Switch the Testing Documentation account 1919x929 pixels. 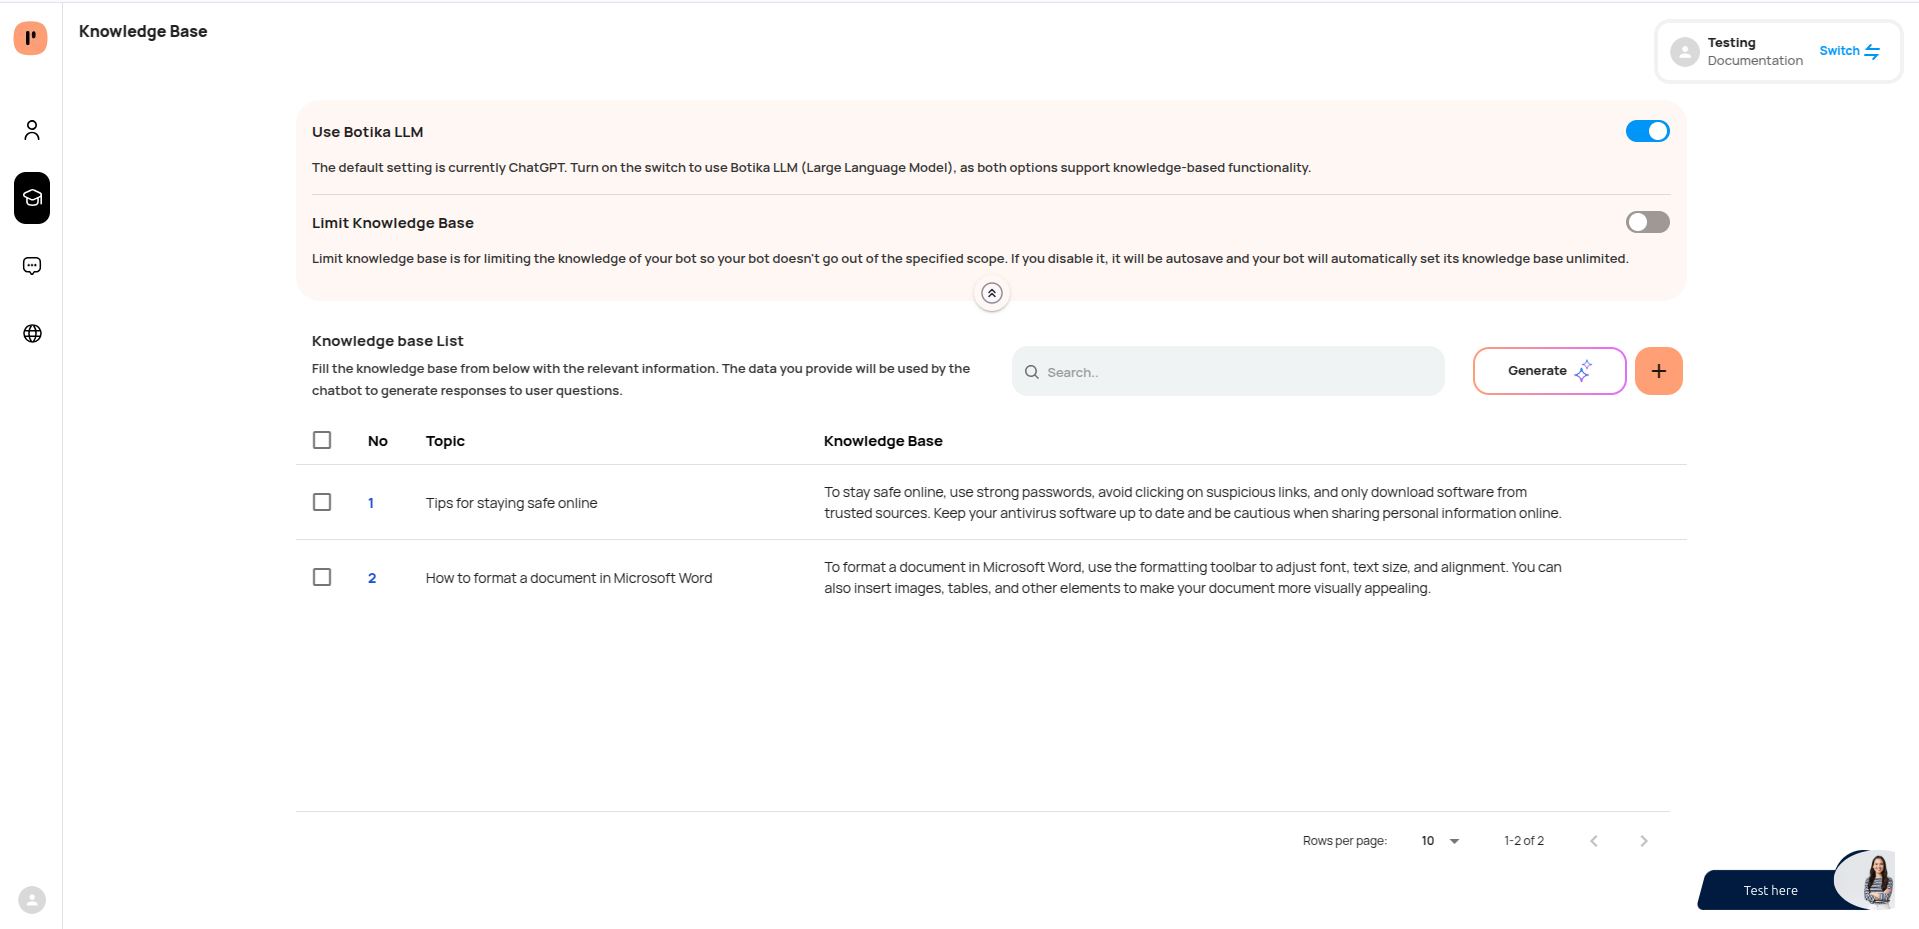1850,51
